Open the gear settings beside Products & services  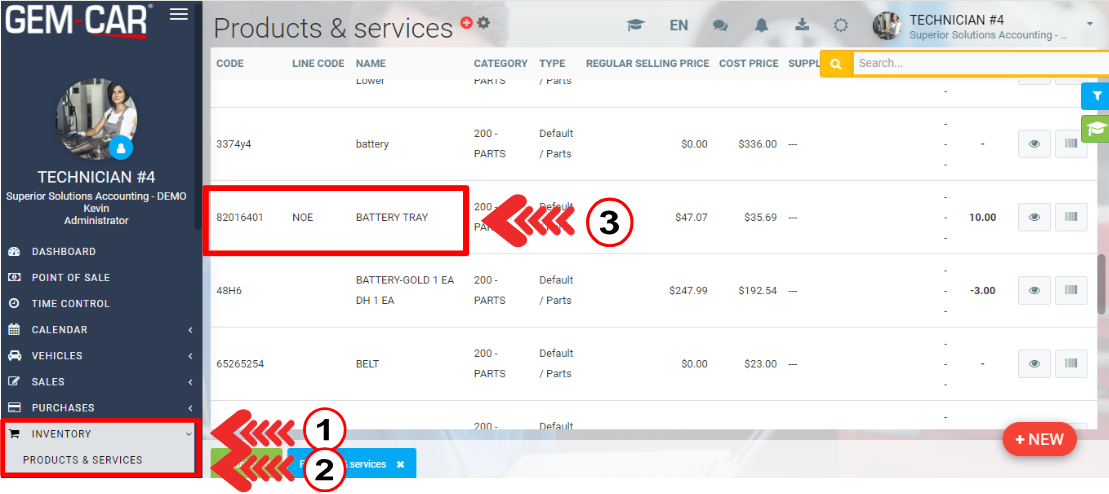(484, 22)
